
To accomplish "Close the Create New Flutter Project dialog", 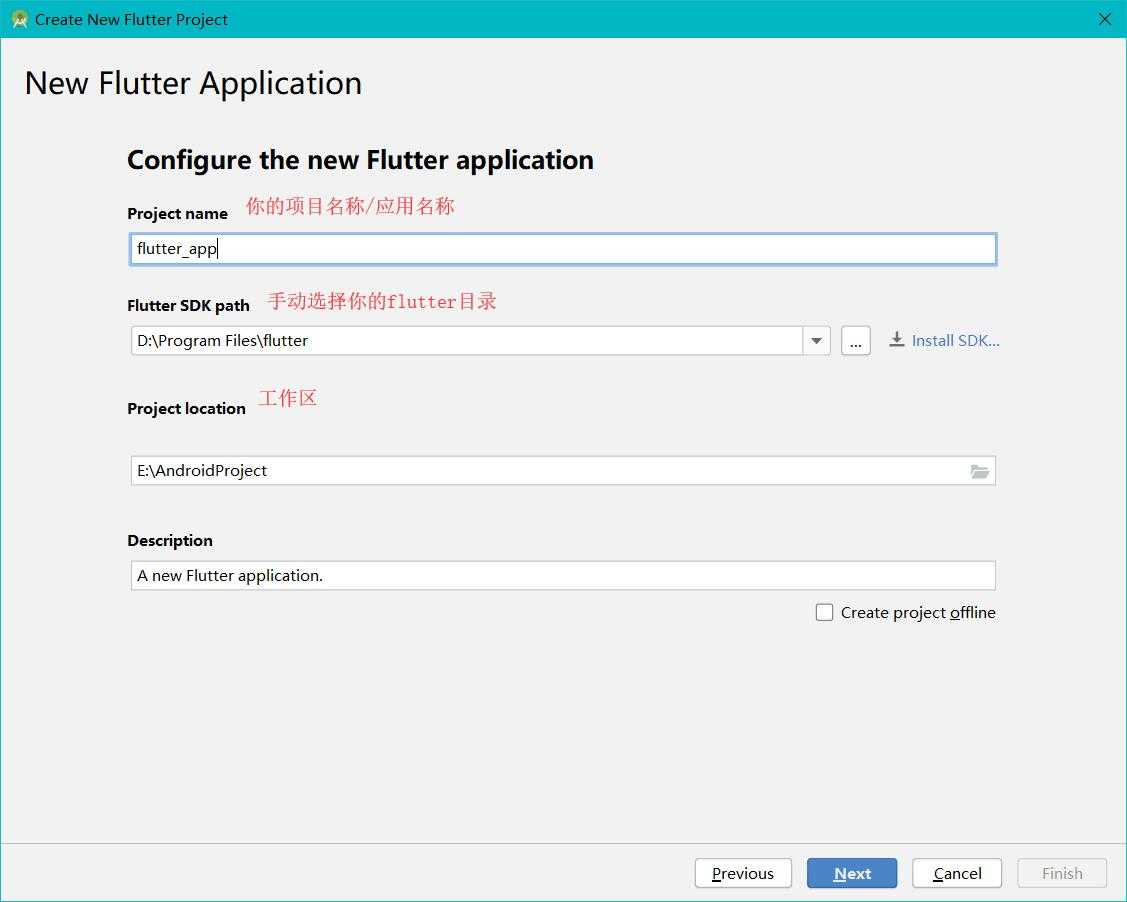I will pyautogui.click(x=1105, y=19).
